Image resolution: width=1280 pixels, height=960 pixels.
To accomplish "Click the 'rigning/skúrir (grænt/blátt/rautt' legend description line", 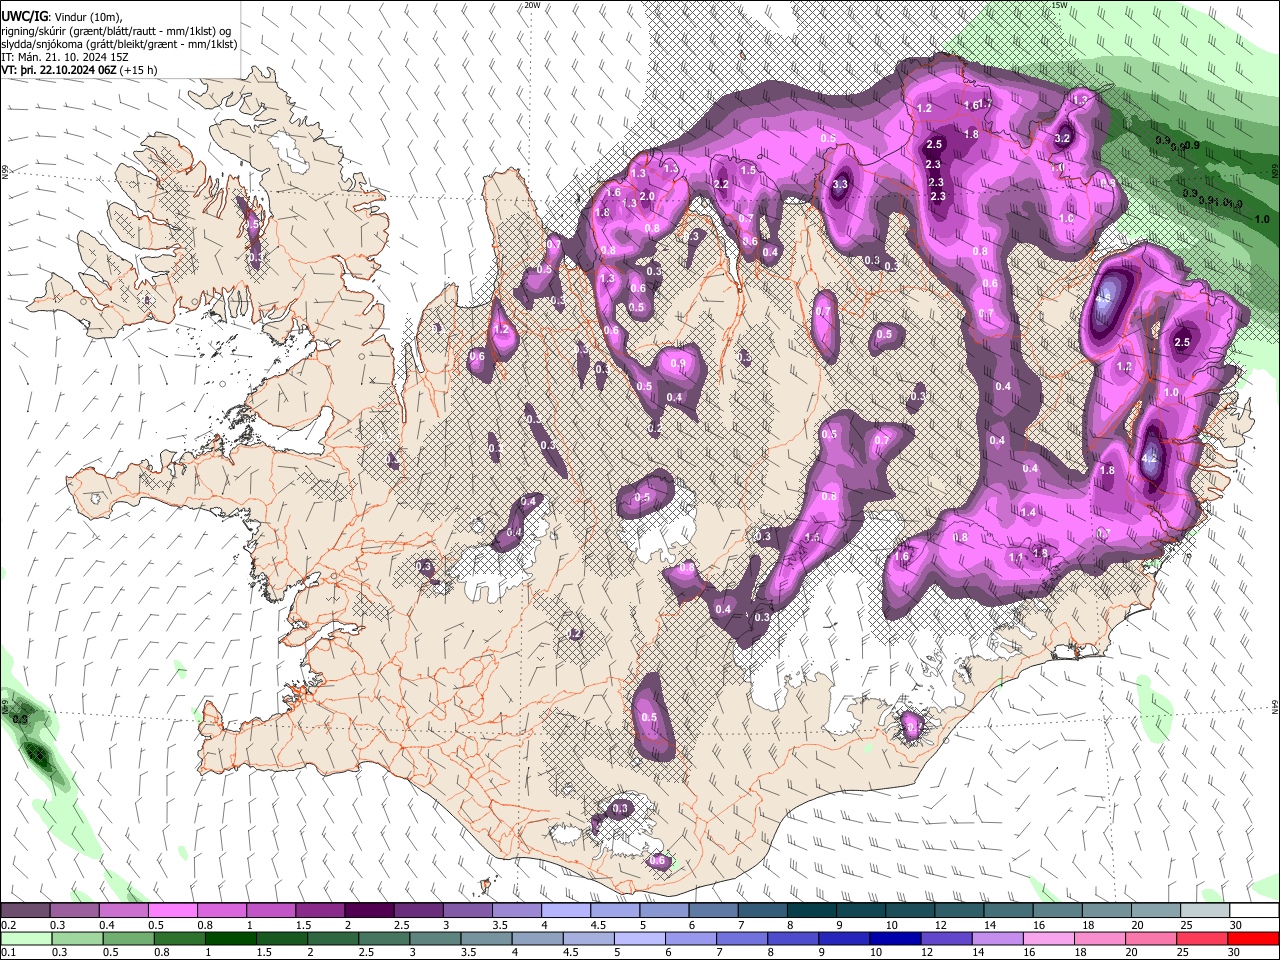I will (115, 30).
